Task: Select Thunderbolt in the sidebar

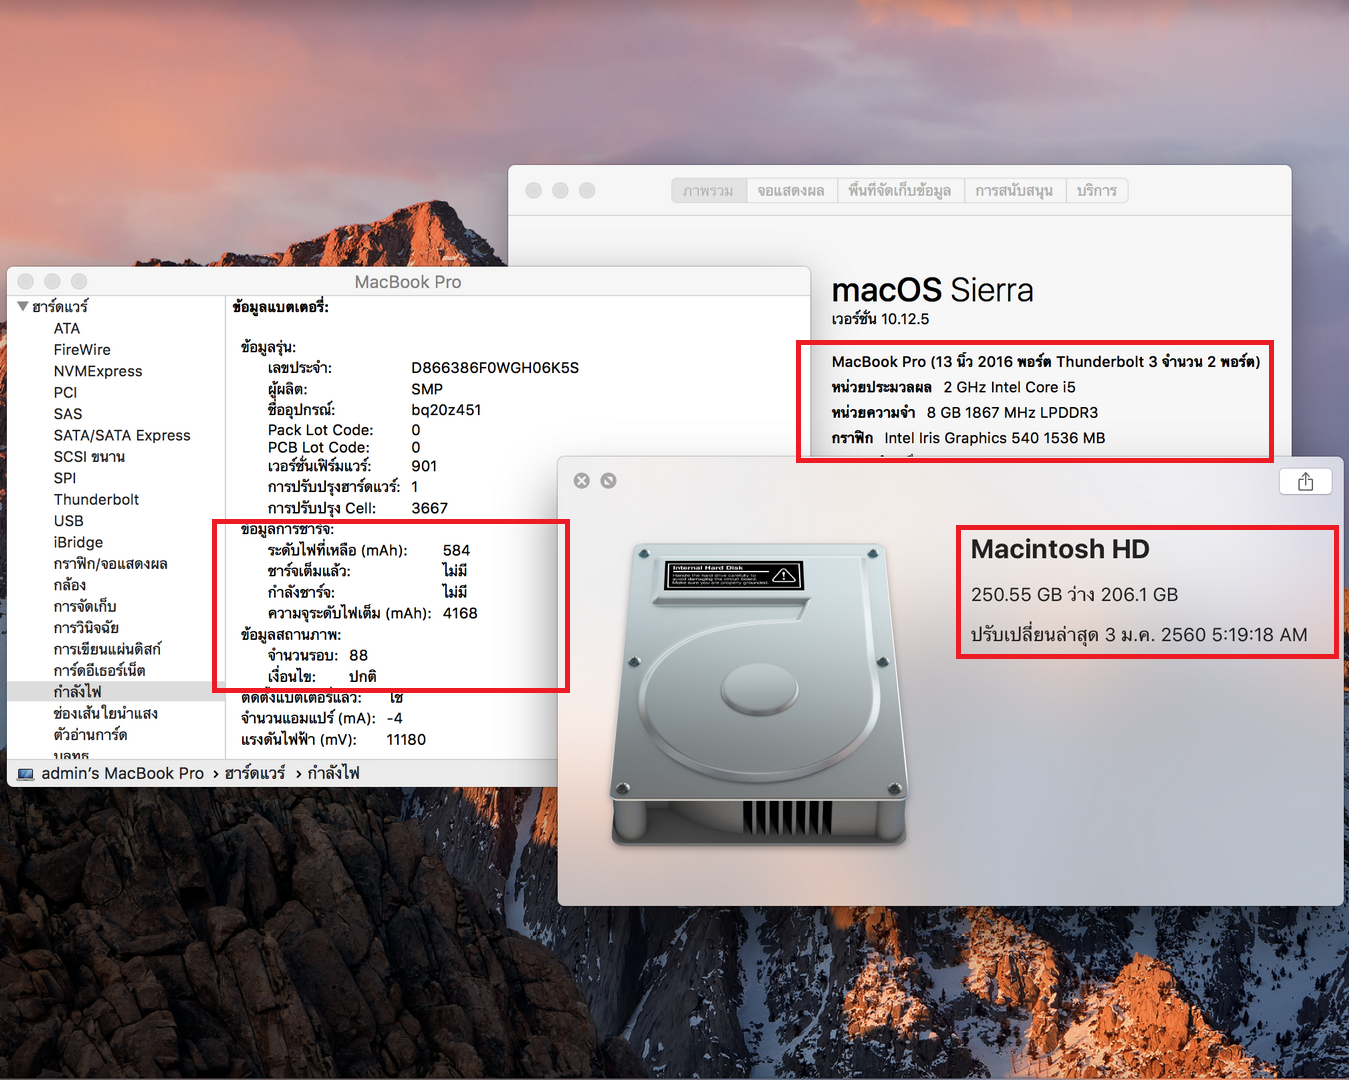Action: click(96, 499)
